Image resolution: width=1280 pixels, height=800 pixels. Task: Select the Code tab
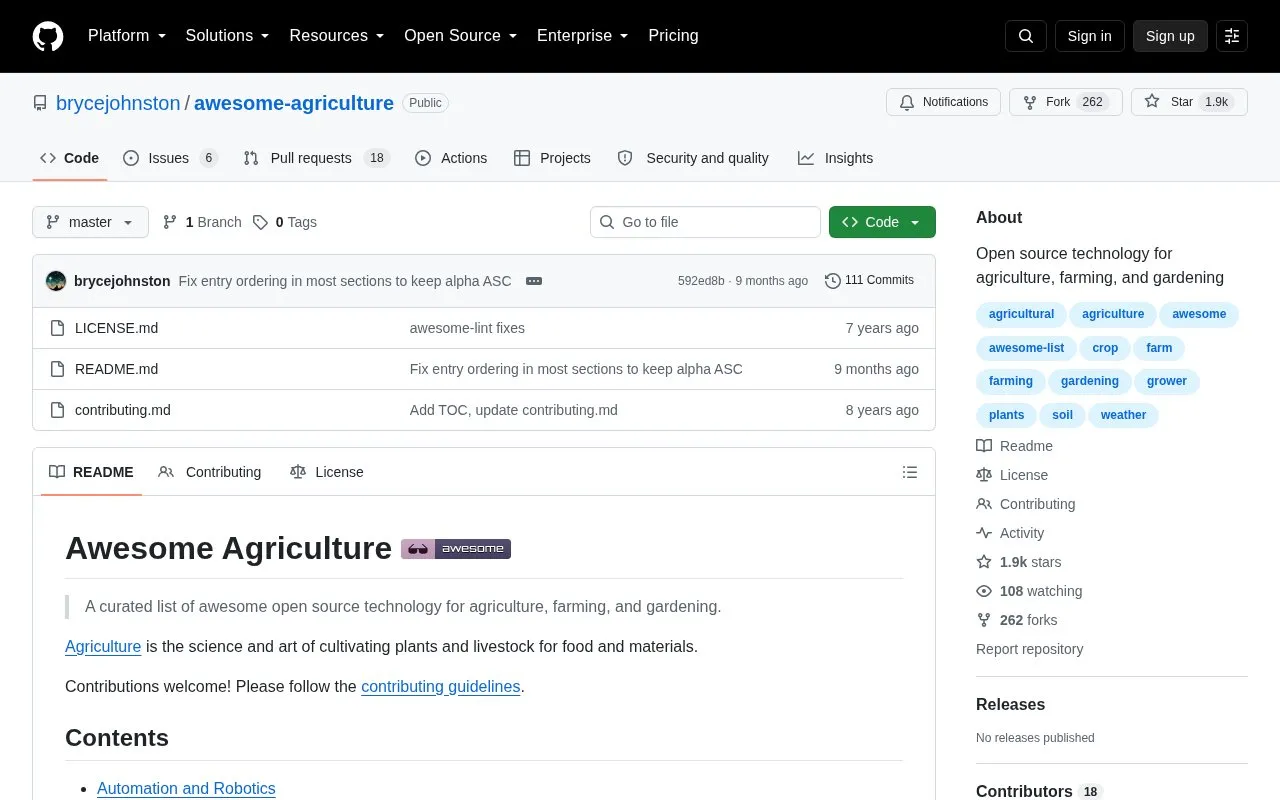click(69, 158)
